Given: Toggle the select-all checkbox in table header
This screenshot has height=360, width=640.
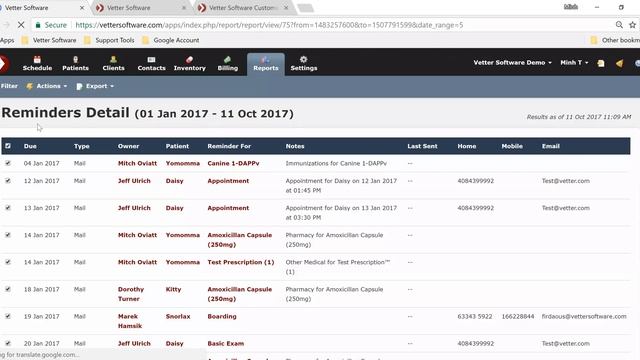Looking at the screenshot, I should click(8, 146).
